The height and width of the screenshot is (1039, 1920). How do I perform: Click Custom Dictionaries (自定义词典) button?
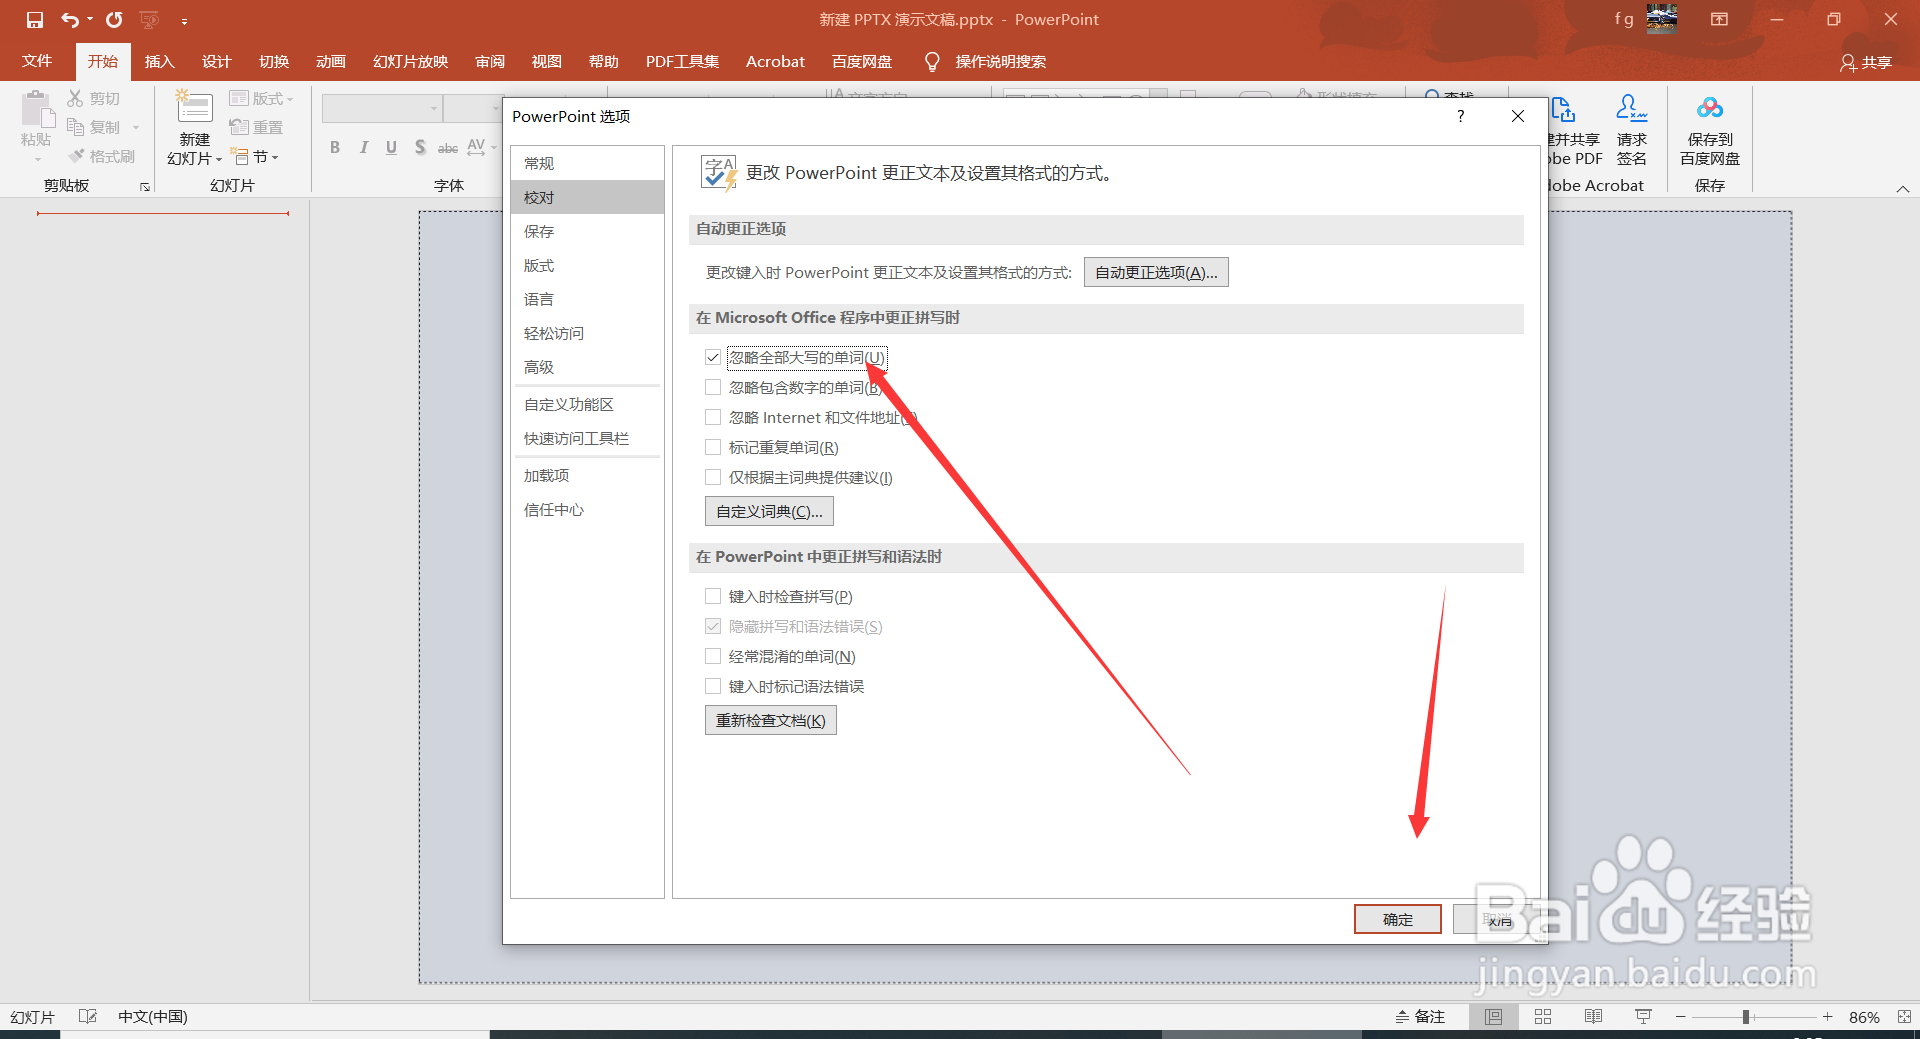pyautogui.click(x=769, y=511)
